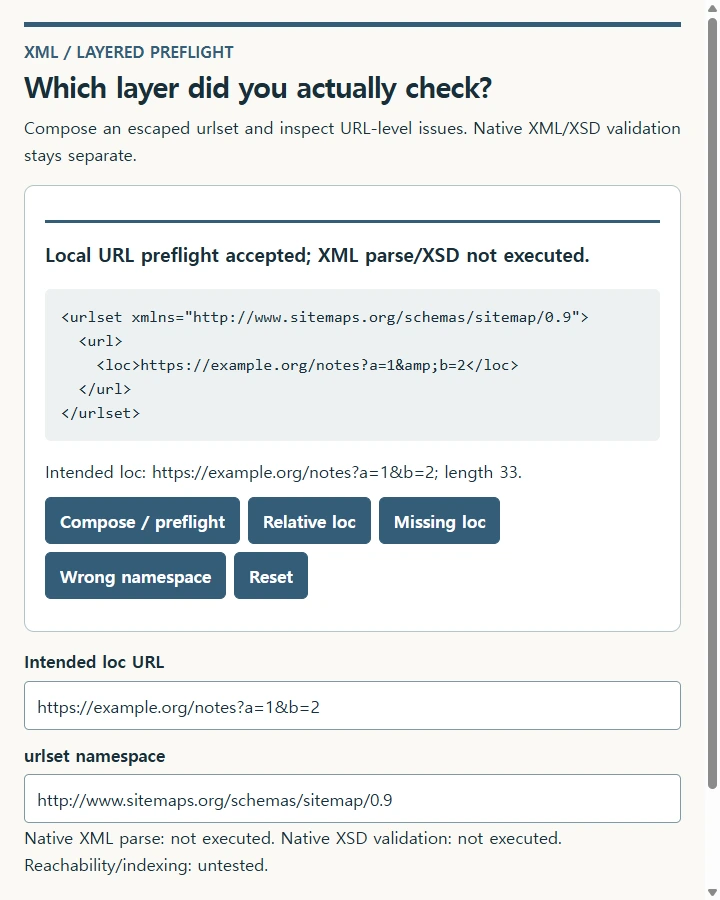Screen dimensions: 720x900
Task: Load the Relative loc example
Action: coord(309,521)
